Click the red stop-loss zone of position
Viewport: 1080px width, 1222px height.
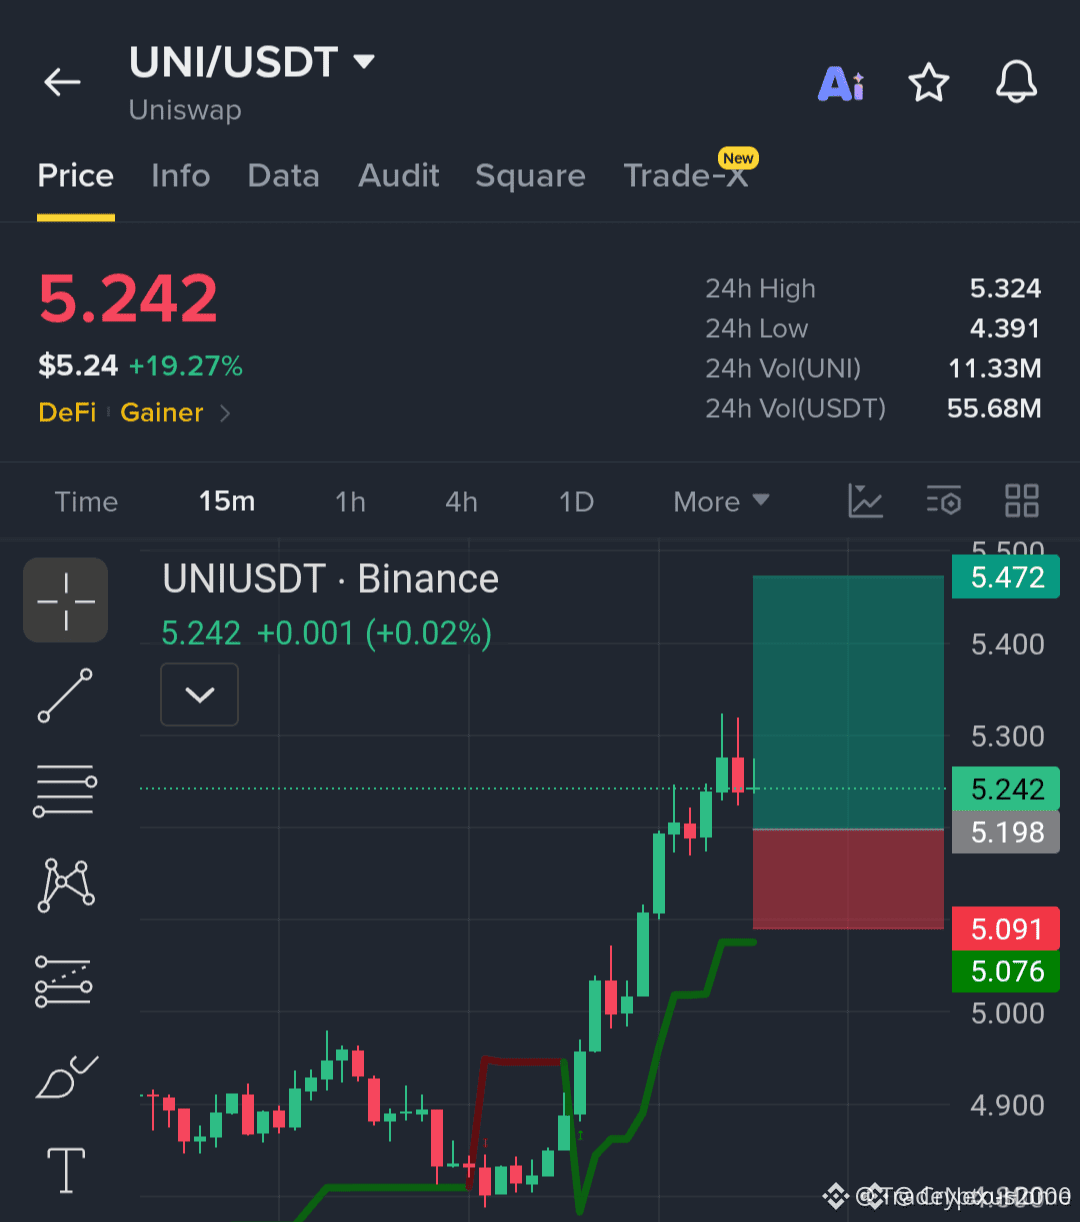[x=848, y=879]
